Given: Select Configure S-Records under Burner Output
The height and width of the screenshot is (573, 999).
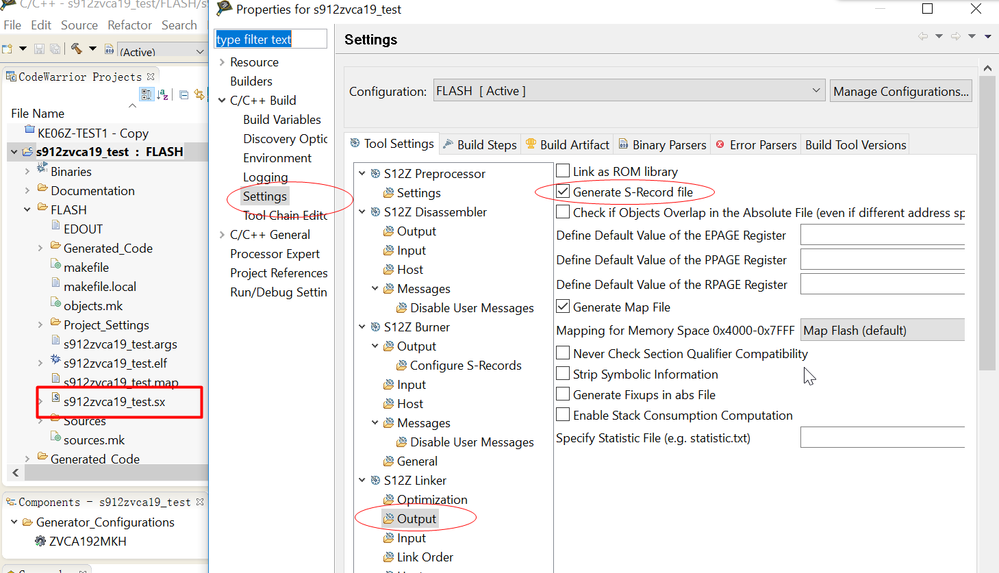Looking at the screenshot, I should point(465,365).
